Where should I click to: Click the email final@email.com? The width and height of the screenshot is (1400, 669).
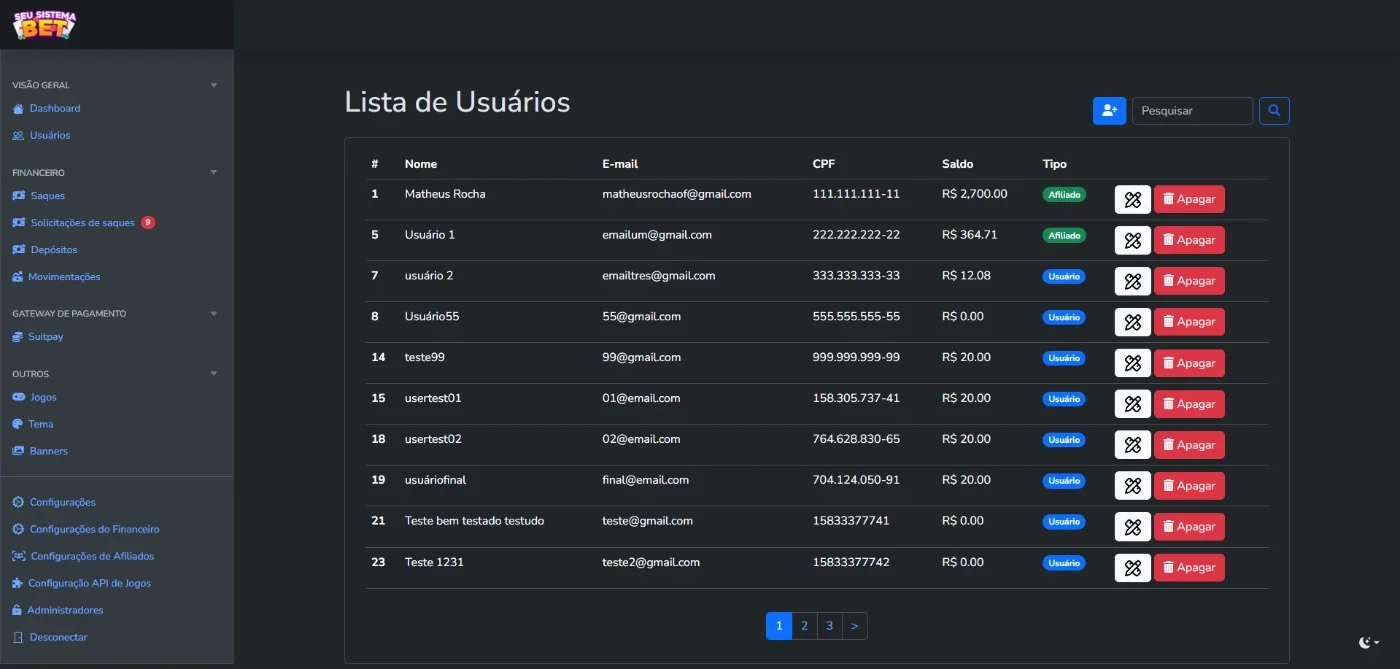coord(645,480)
